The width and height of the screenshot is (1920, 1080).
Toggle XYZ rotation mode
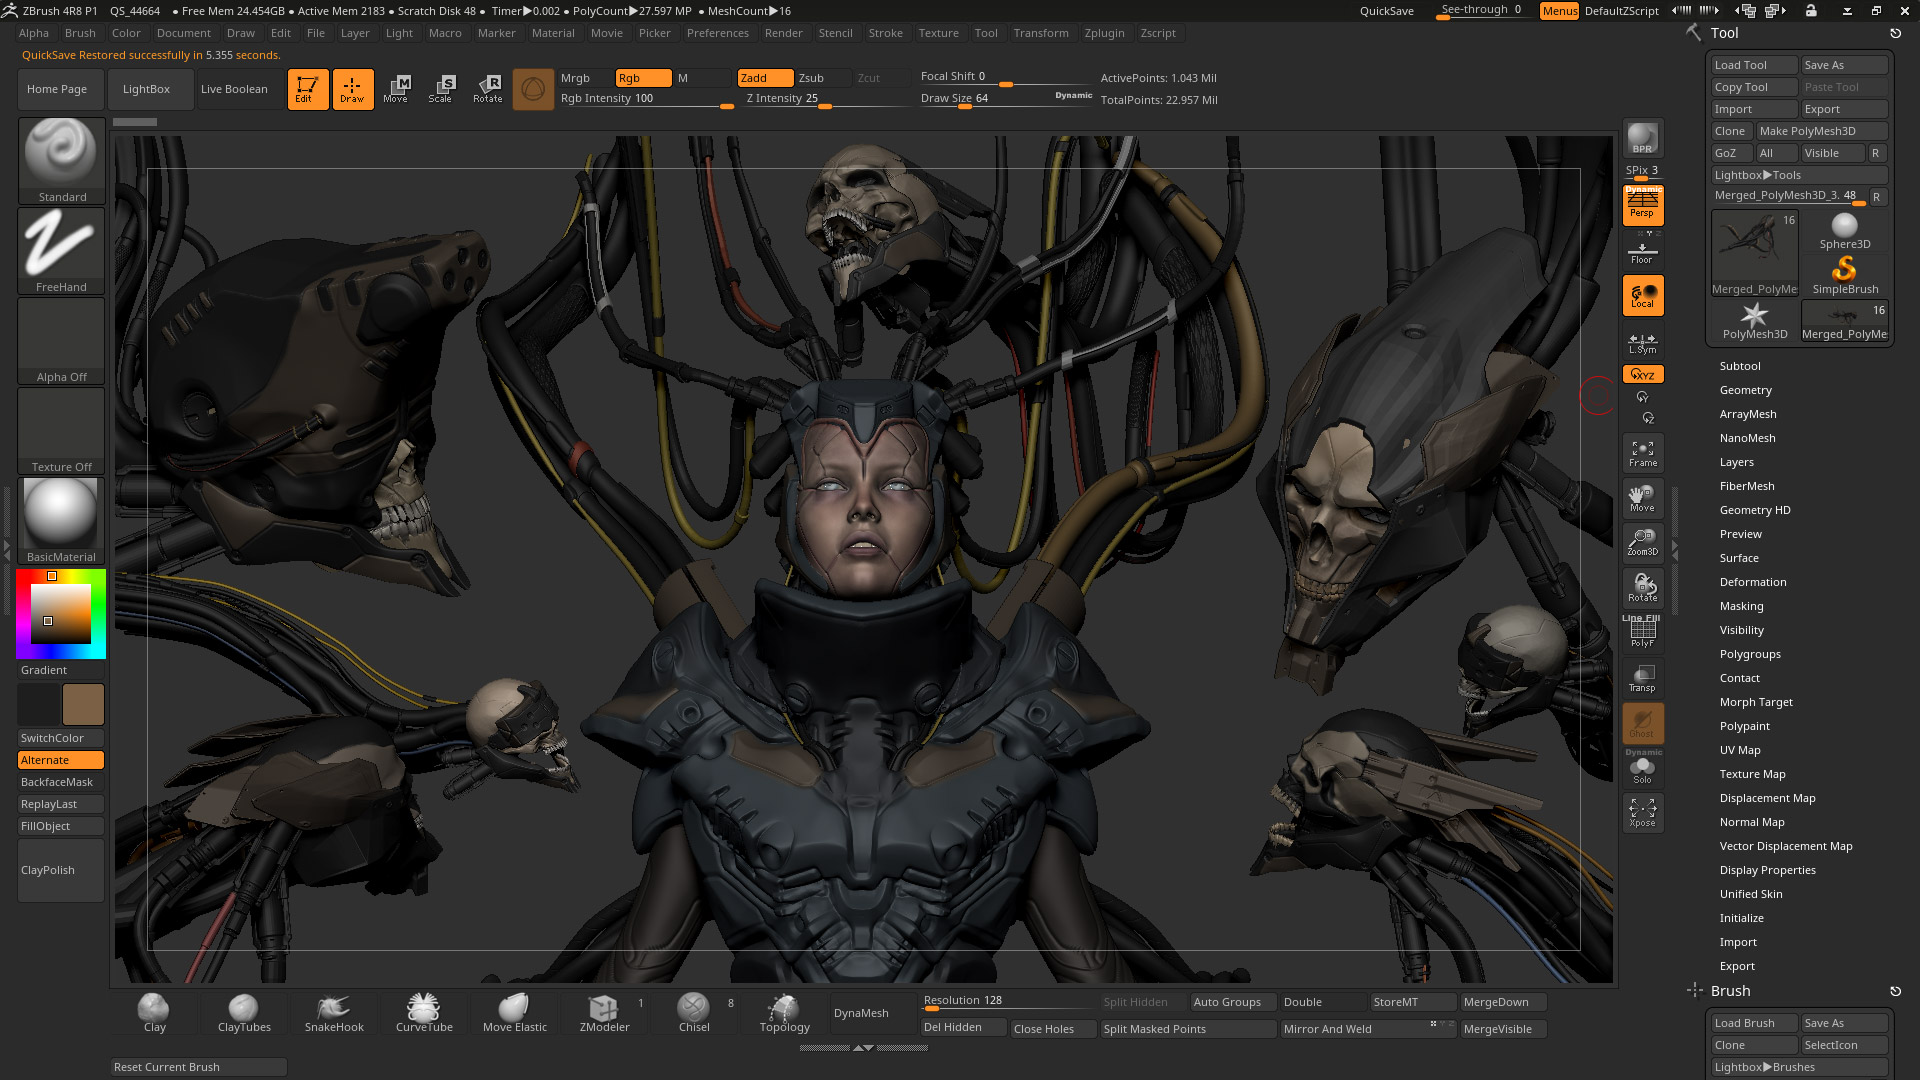click(1643, 374)
